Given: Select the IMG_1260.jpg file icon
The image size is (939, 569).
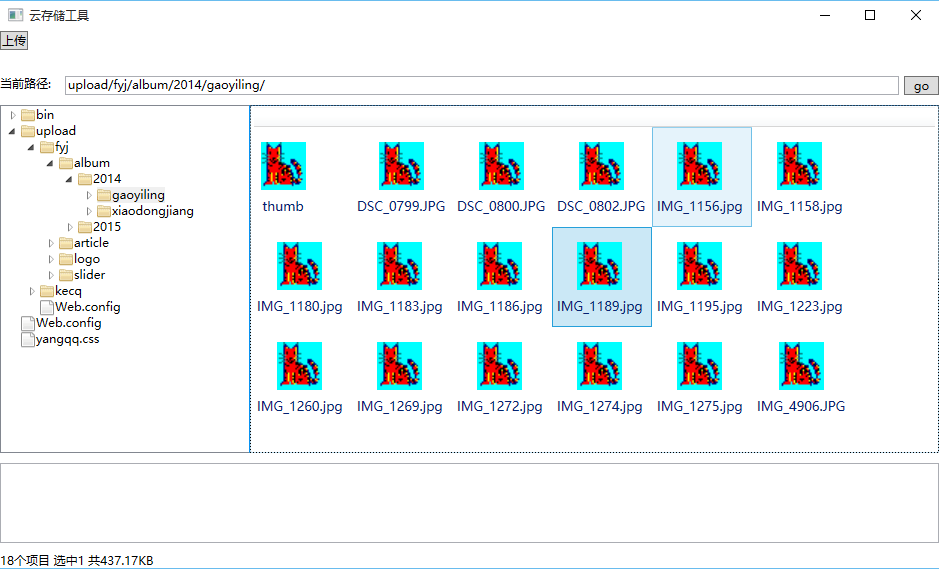Looking at the screenshot, I should click(299, 366).
